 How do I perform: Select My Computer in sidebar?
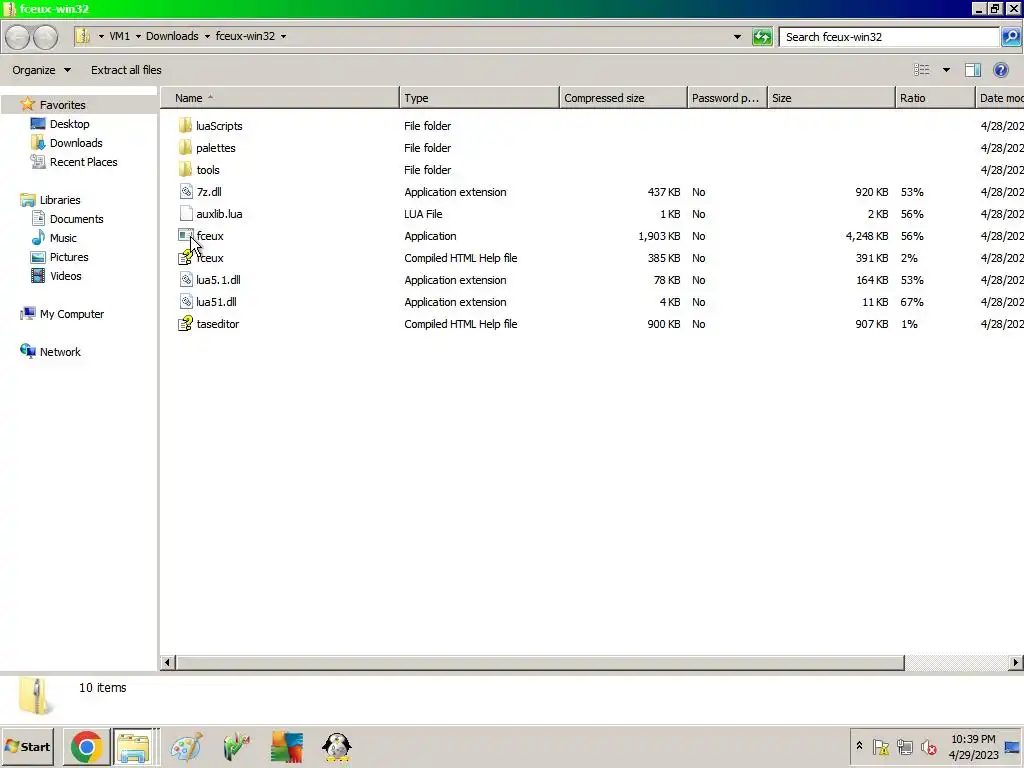click(72, 314)
